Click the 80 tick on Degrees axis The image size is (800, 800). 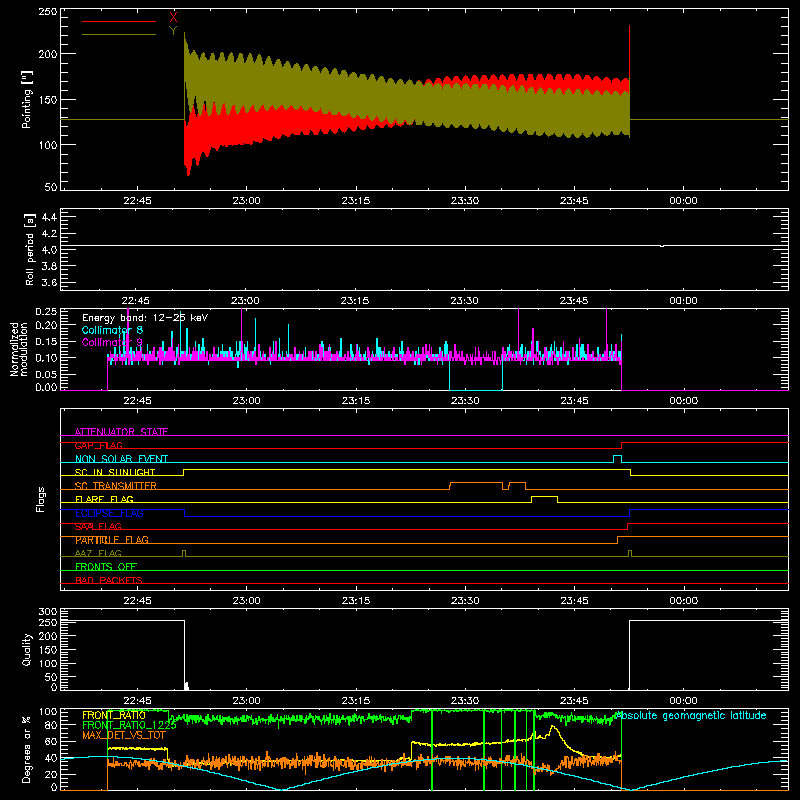point(51,725)
